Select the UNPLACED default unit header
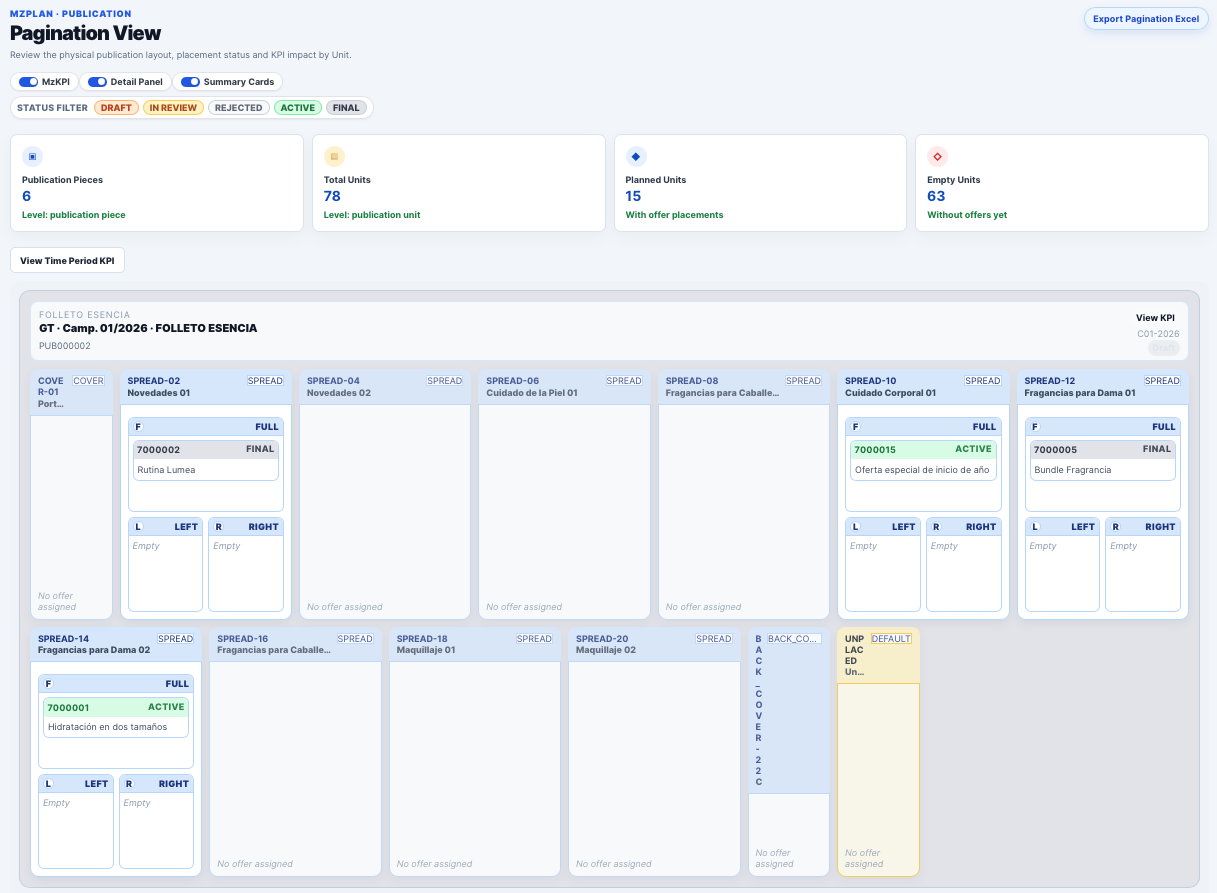Viewport: 1217px width, 893px height. (878, 656)
